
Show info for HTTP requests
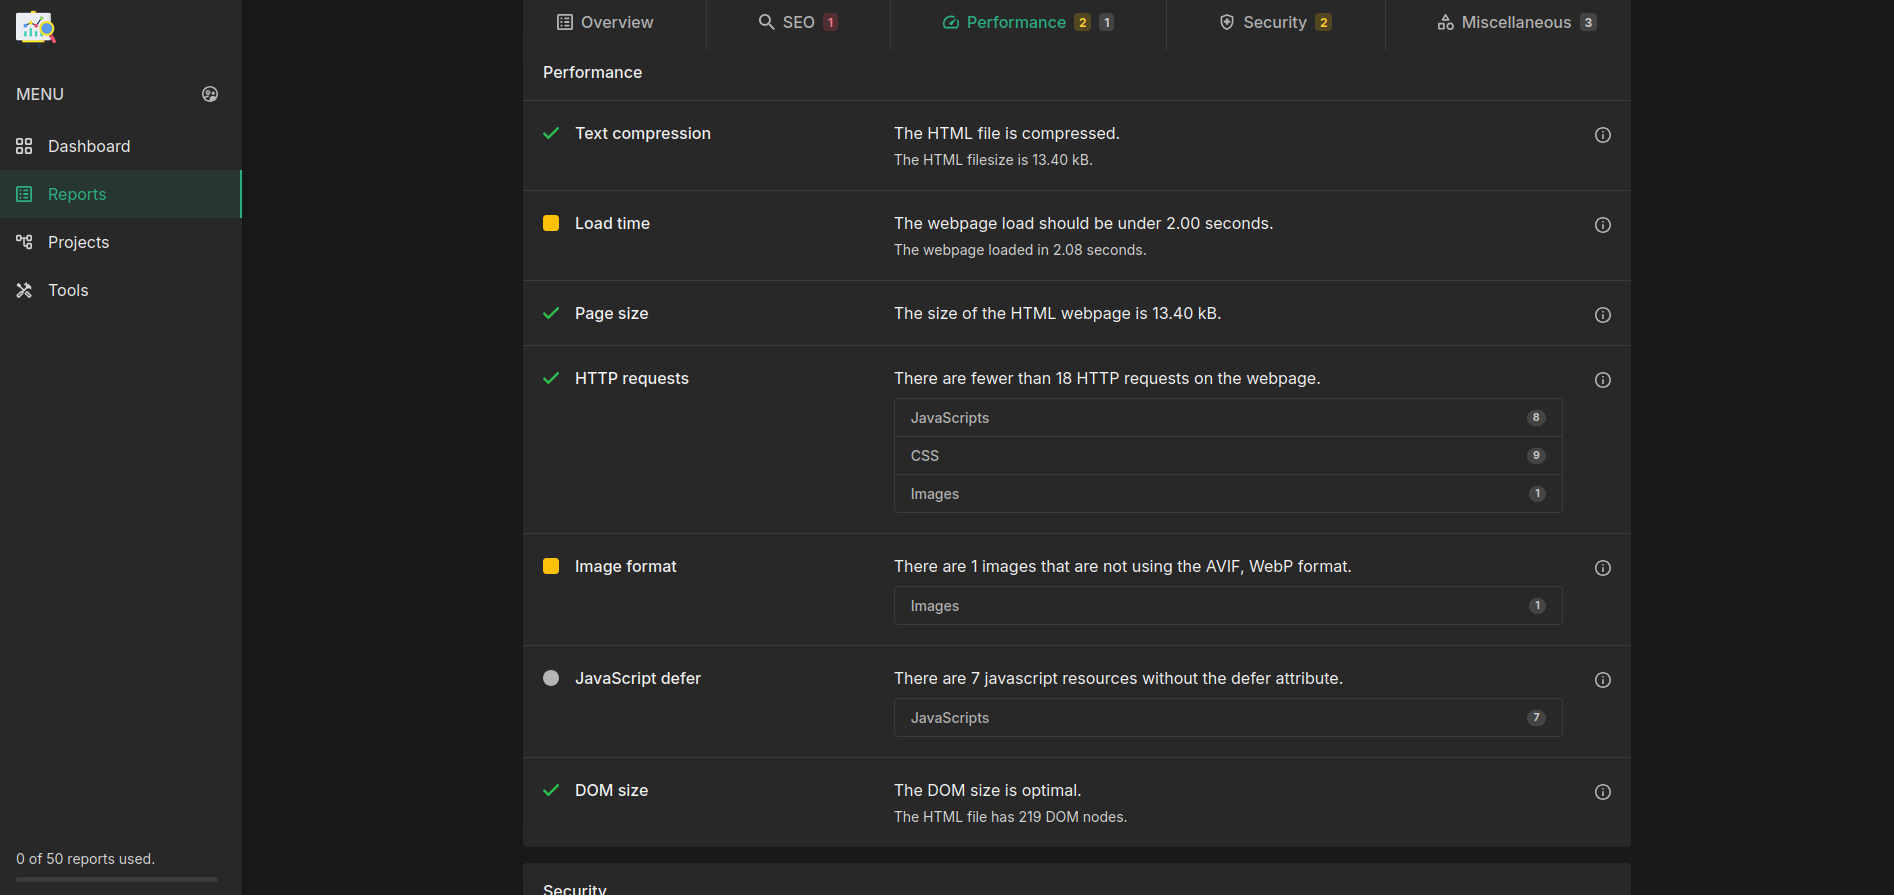[1602, 380]
